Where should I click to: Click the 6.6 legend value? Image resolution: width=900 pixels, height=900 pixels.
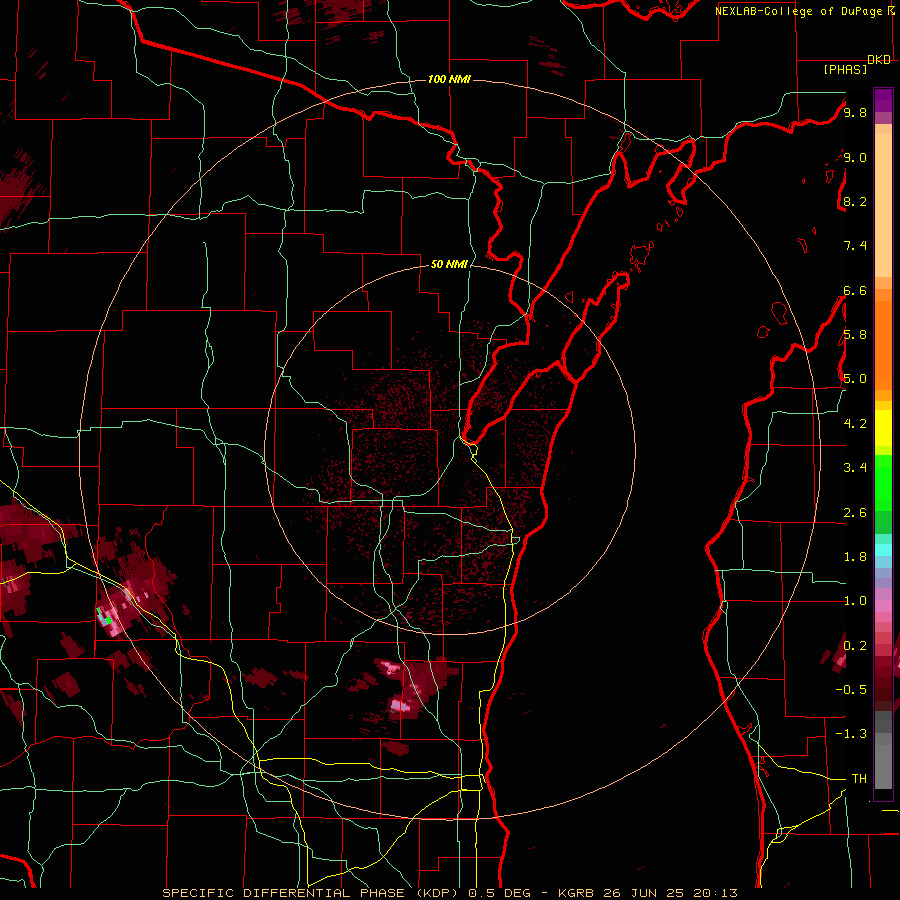coord(855,290)
